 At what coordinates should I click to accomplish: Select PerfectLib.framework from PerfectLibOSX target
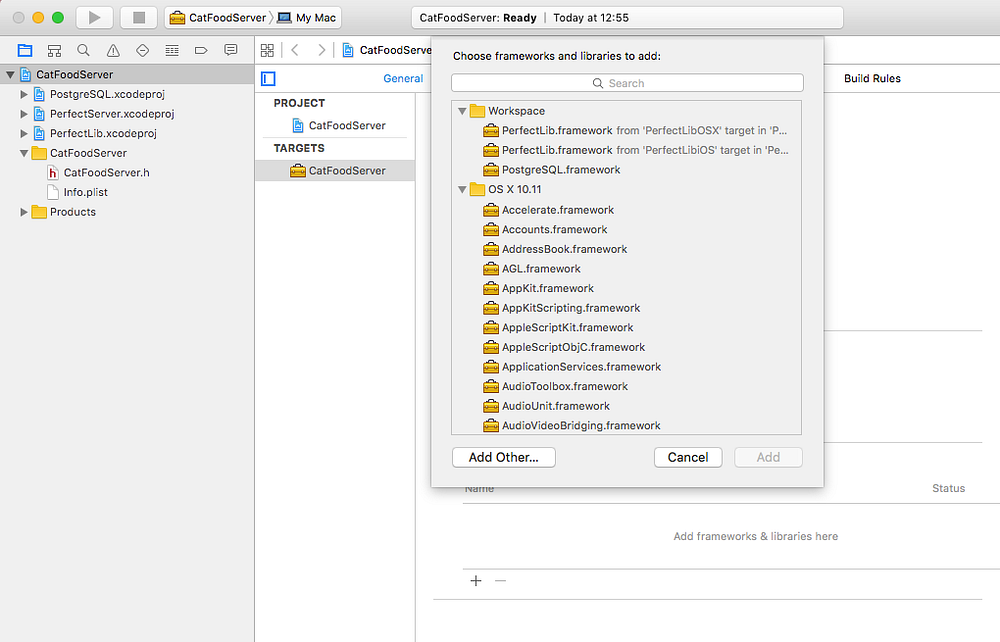coord(635,131)
